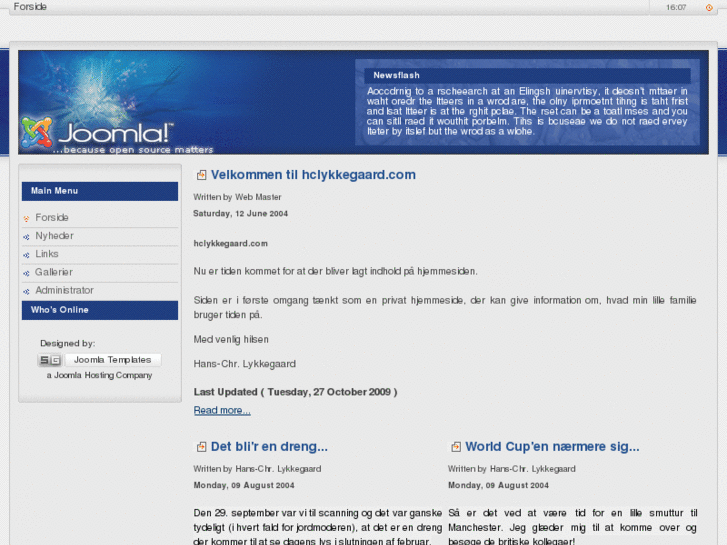Click the blue arrow bullet beside Links
Image resolution: width=727 pixels, height=545 pixels.
click(x=26, y=255)
